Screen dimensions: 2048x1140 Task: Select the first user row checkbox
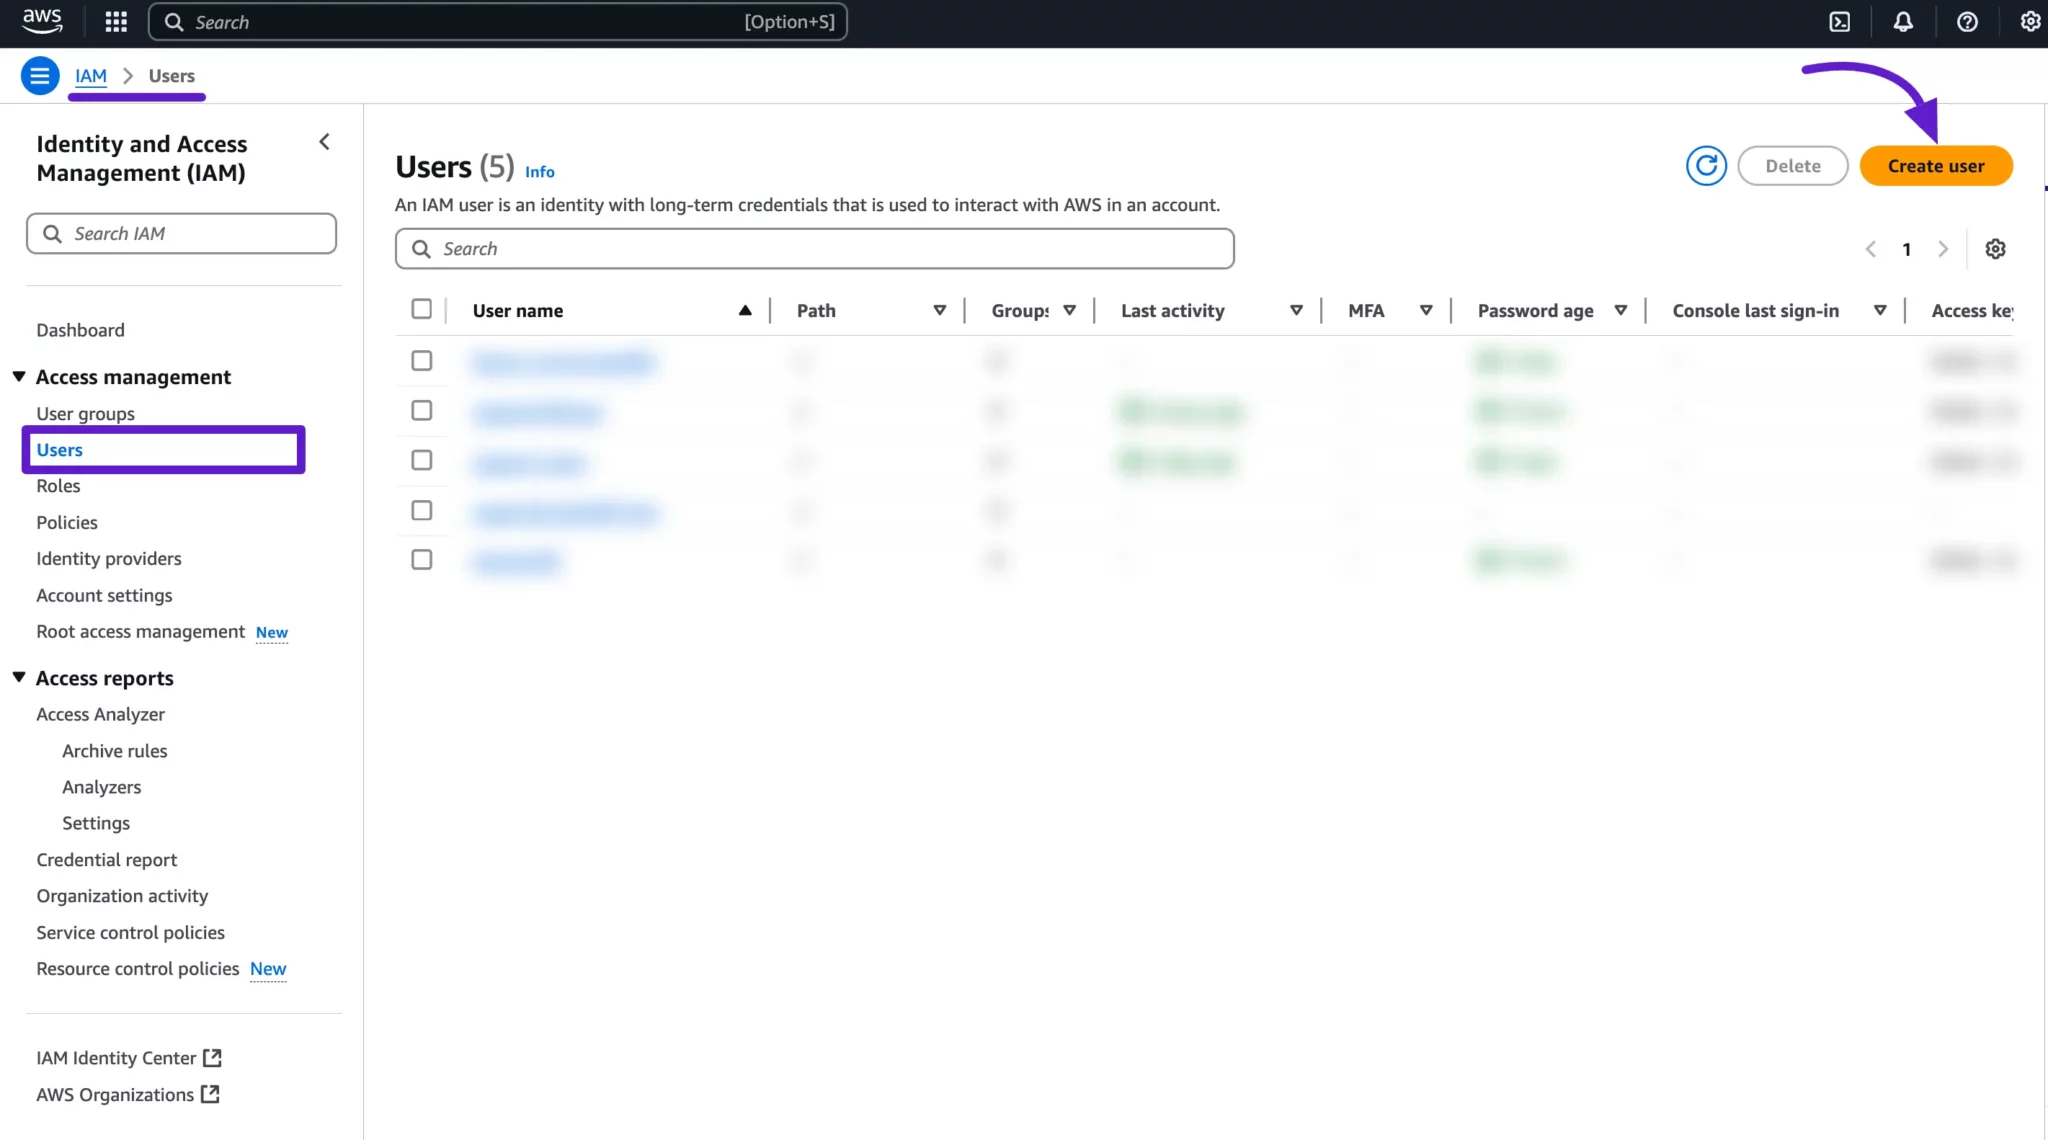422,360
